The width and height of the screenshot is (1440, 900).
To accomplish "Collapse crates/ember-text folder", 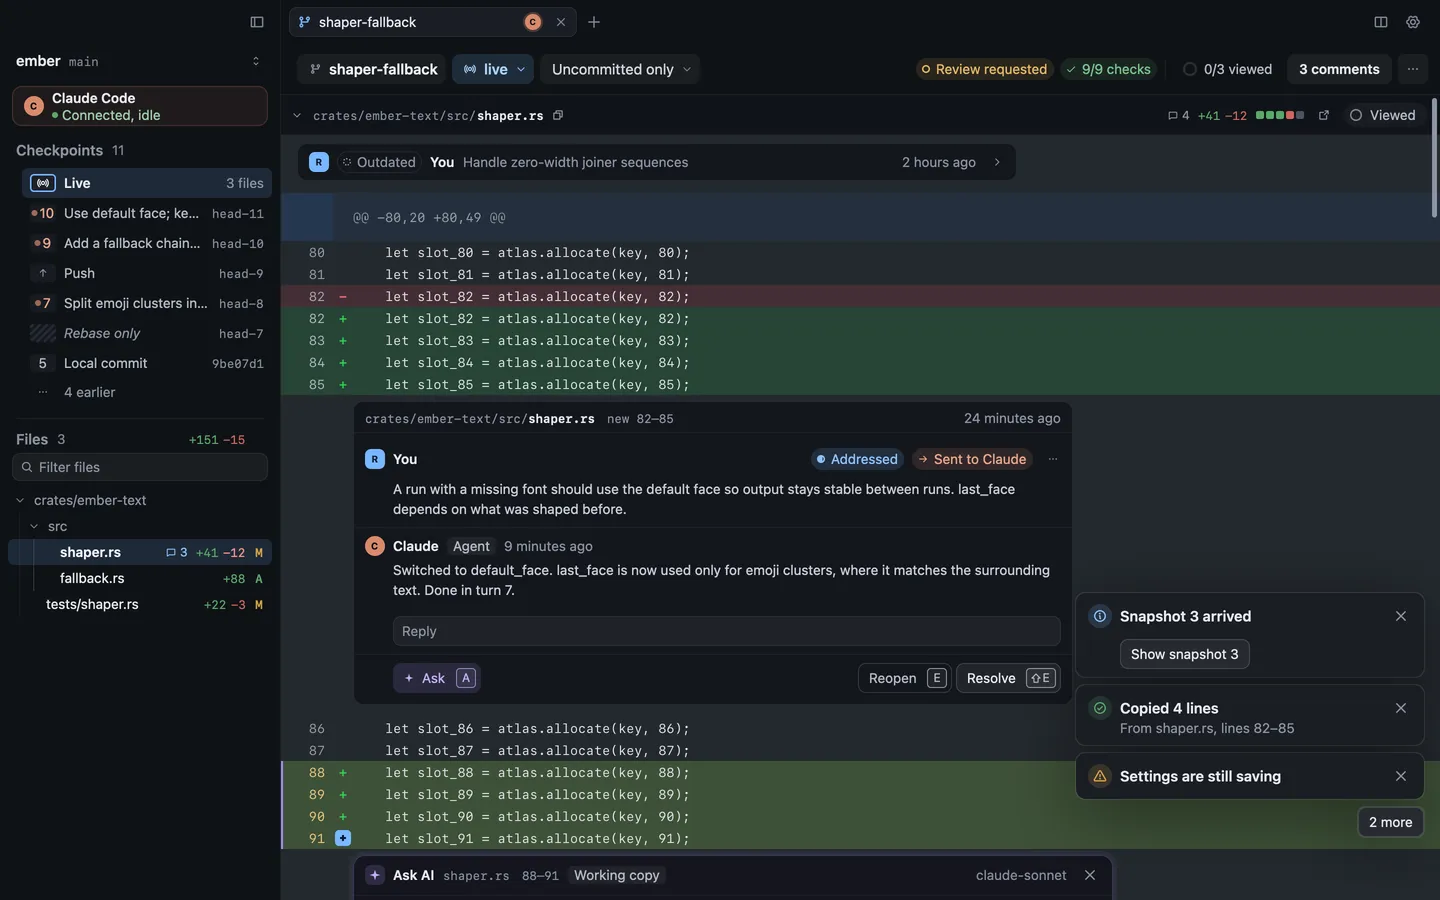I will [x=20, y=500].
